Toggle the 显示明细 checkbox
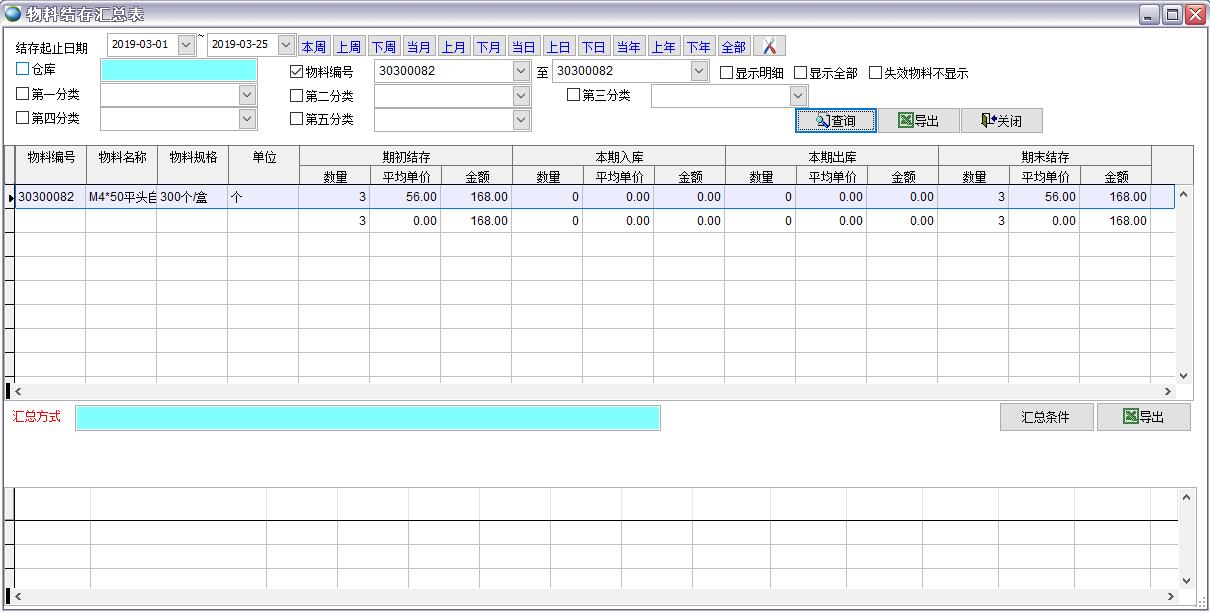 pyautogui.click(x=727, y=73)
